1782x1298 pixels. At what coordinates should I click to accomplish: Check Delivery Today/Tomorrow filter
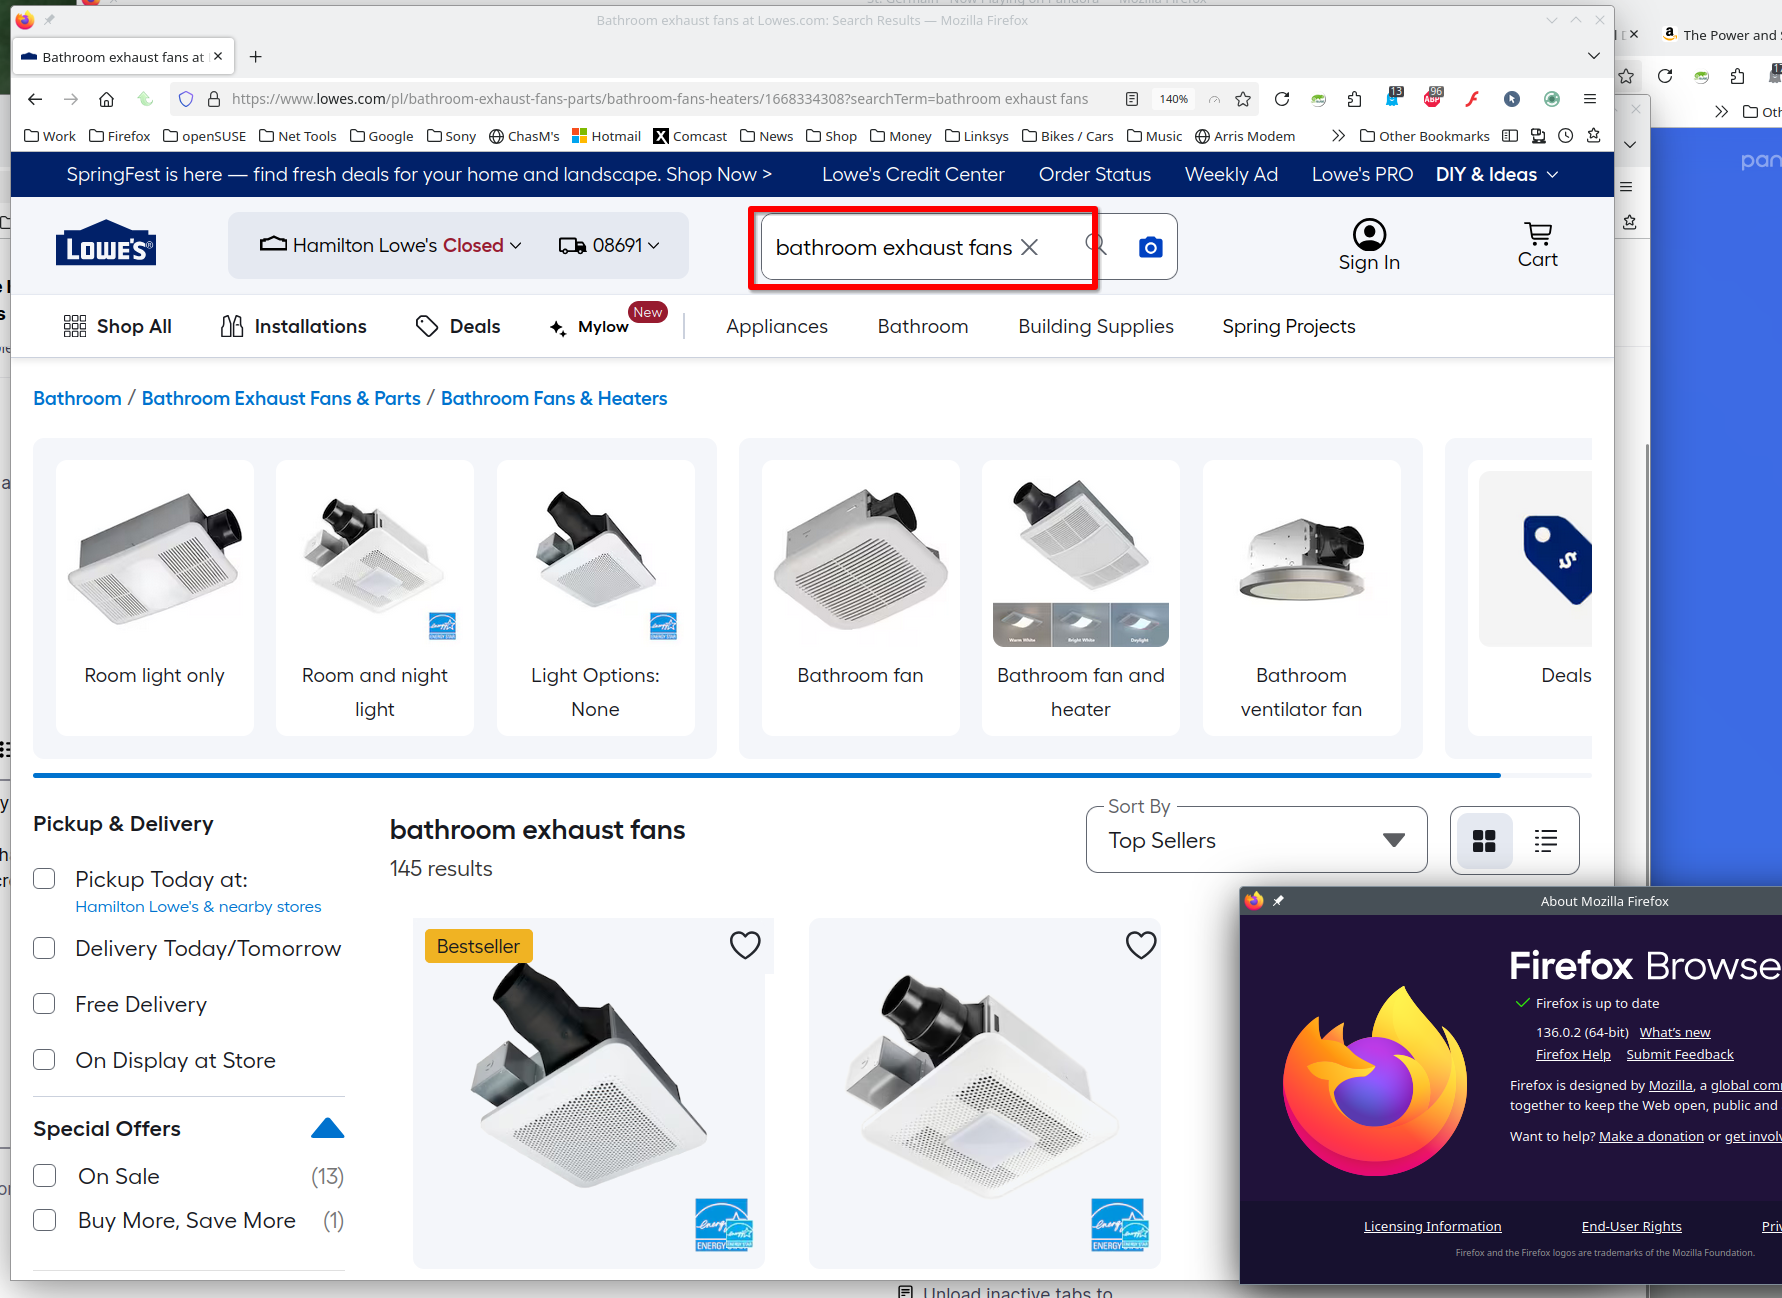coord(44,948)
